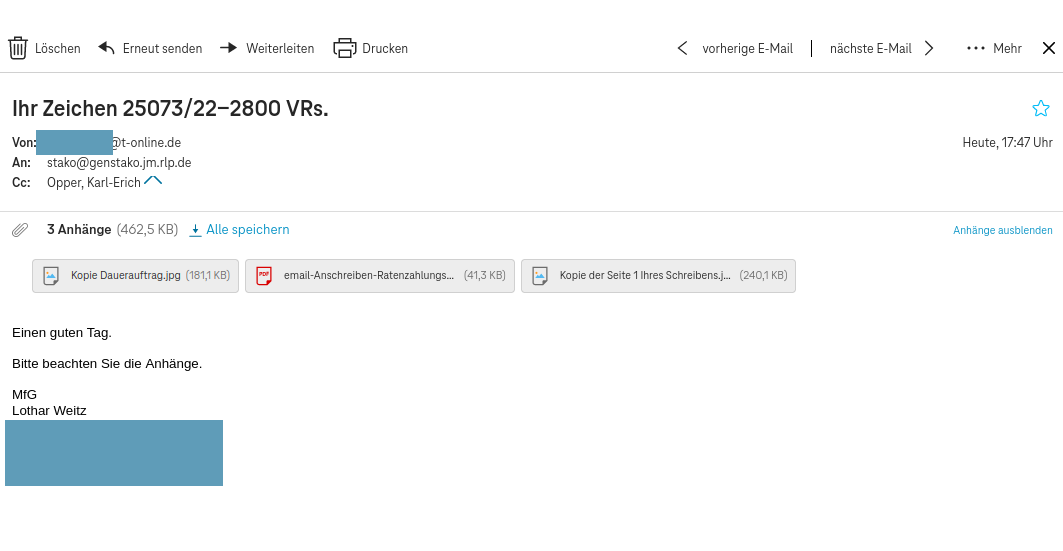This screenshot has width=1063, height=551.
Task: Open the email-Anschreiben-Ratenzahlungs PDF attachment
Action: [379, 275]
